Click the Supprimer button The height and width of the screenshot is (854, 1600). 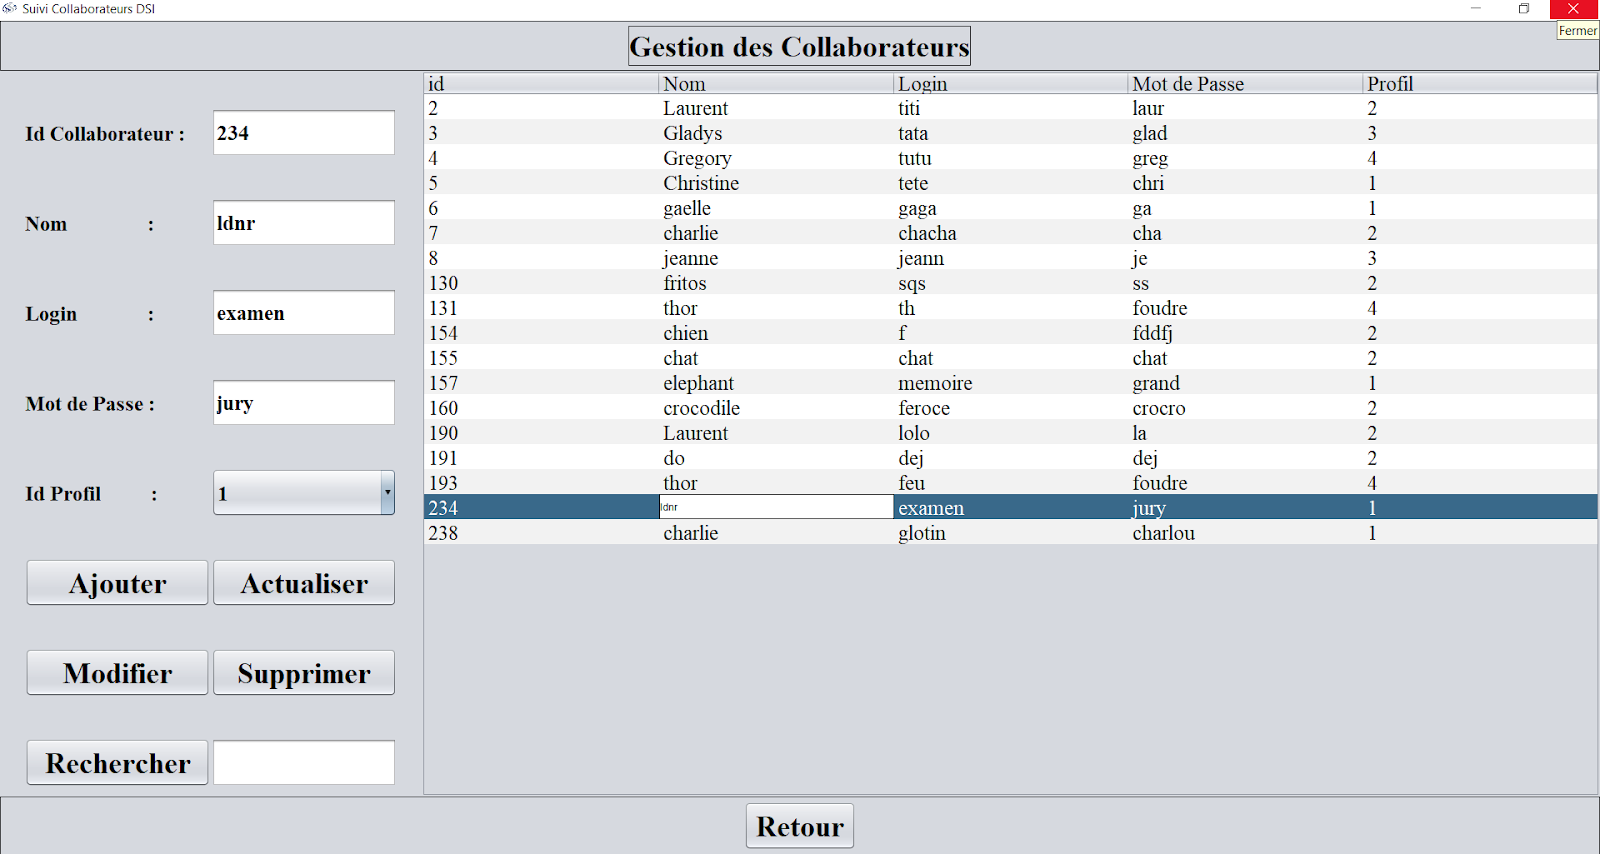click(304, 673)
